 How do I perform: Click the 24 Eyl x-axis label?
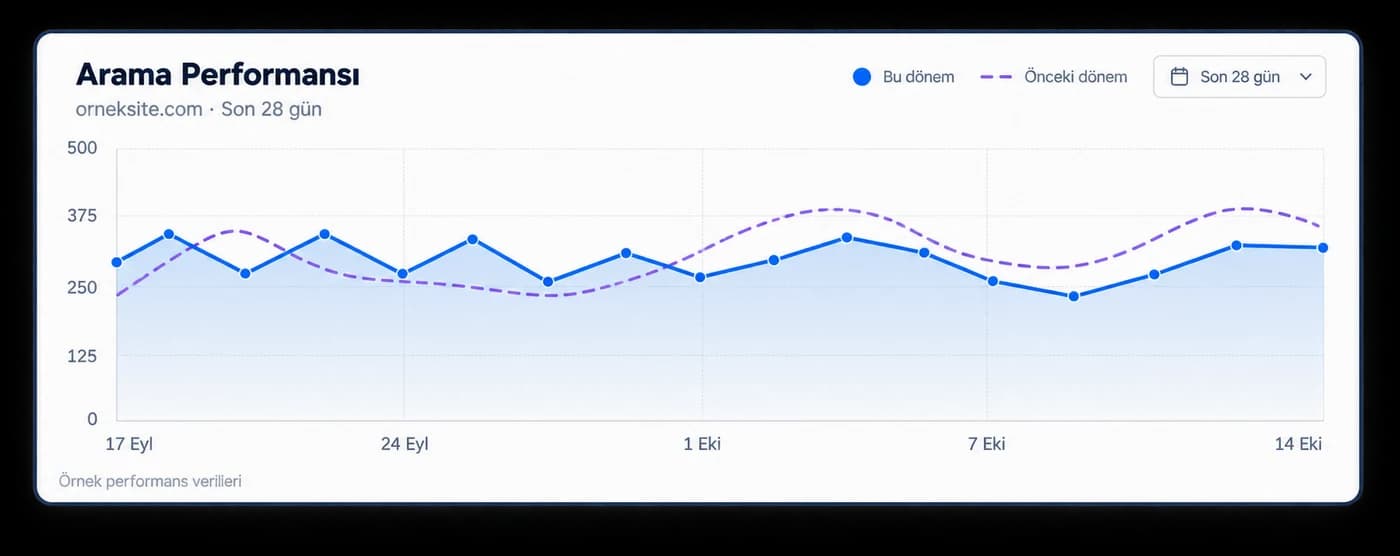pos(404,444)
